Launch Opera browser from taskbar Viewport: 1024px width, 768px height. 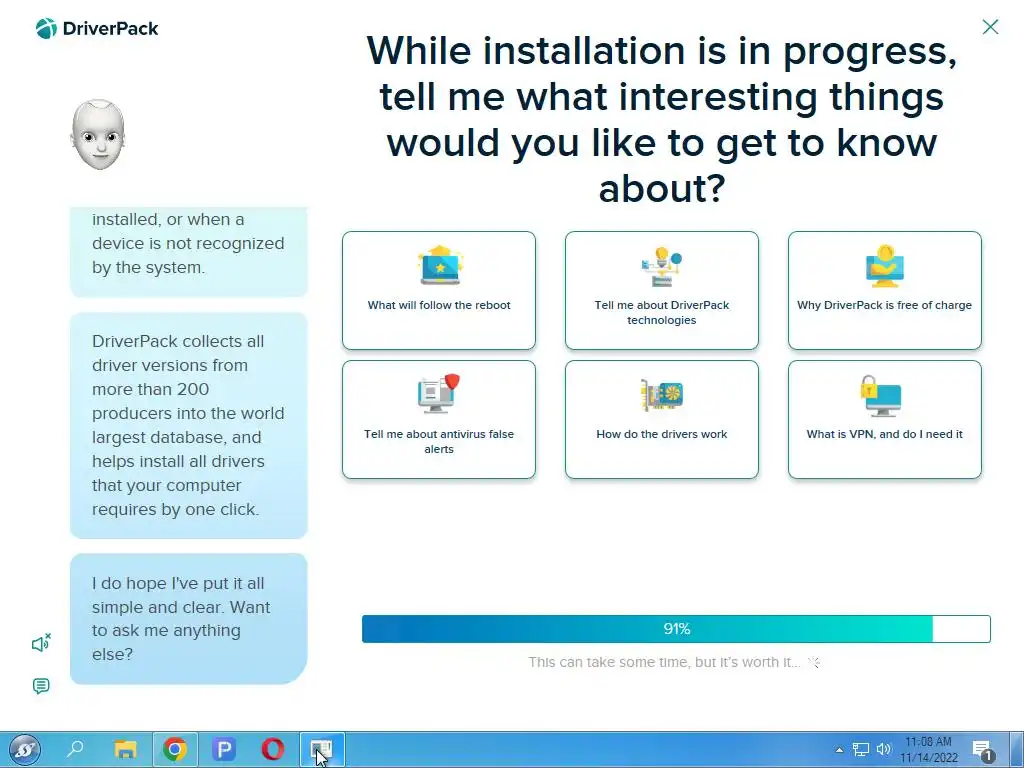[273, 749]
